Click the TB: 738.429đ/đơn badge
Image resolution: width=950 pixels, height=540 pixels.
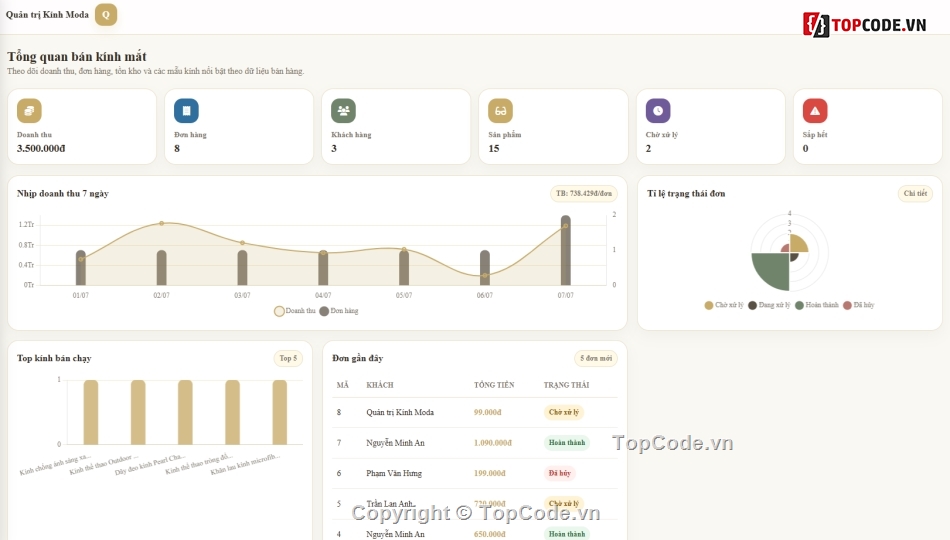583,193
